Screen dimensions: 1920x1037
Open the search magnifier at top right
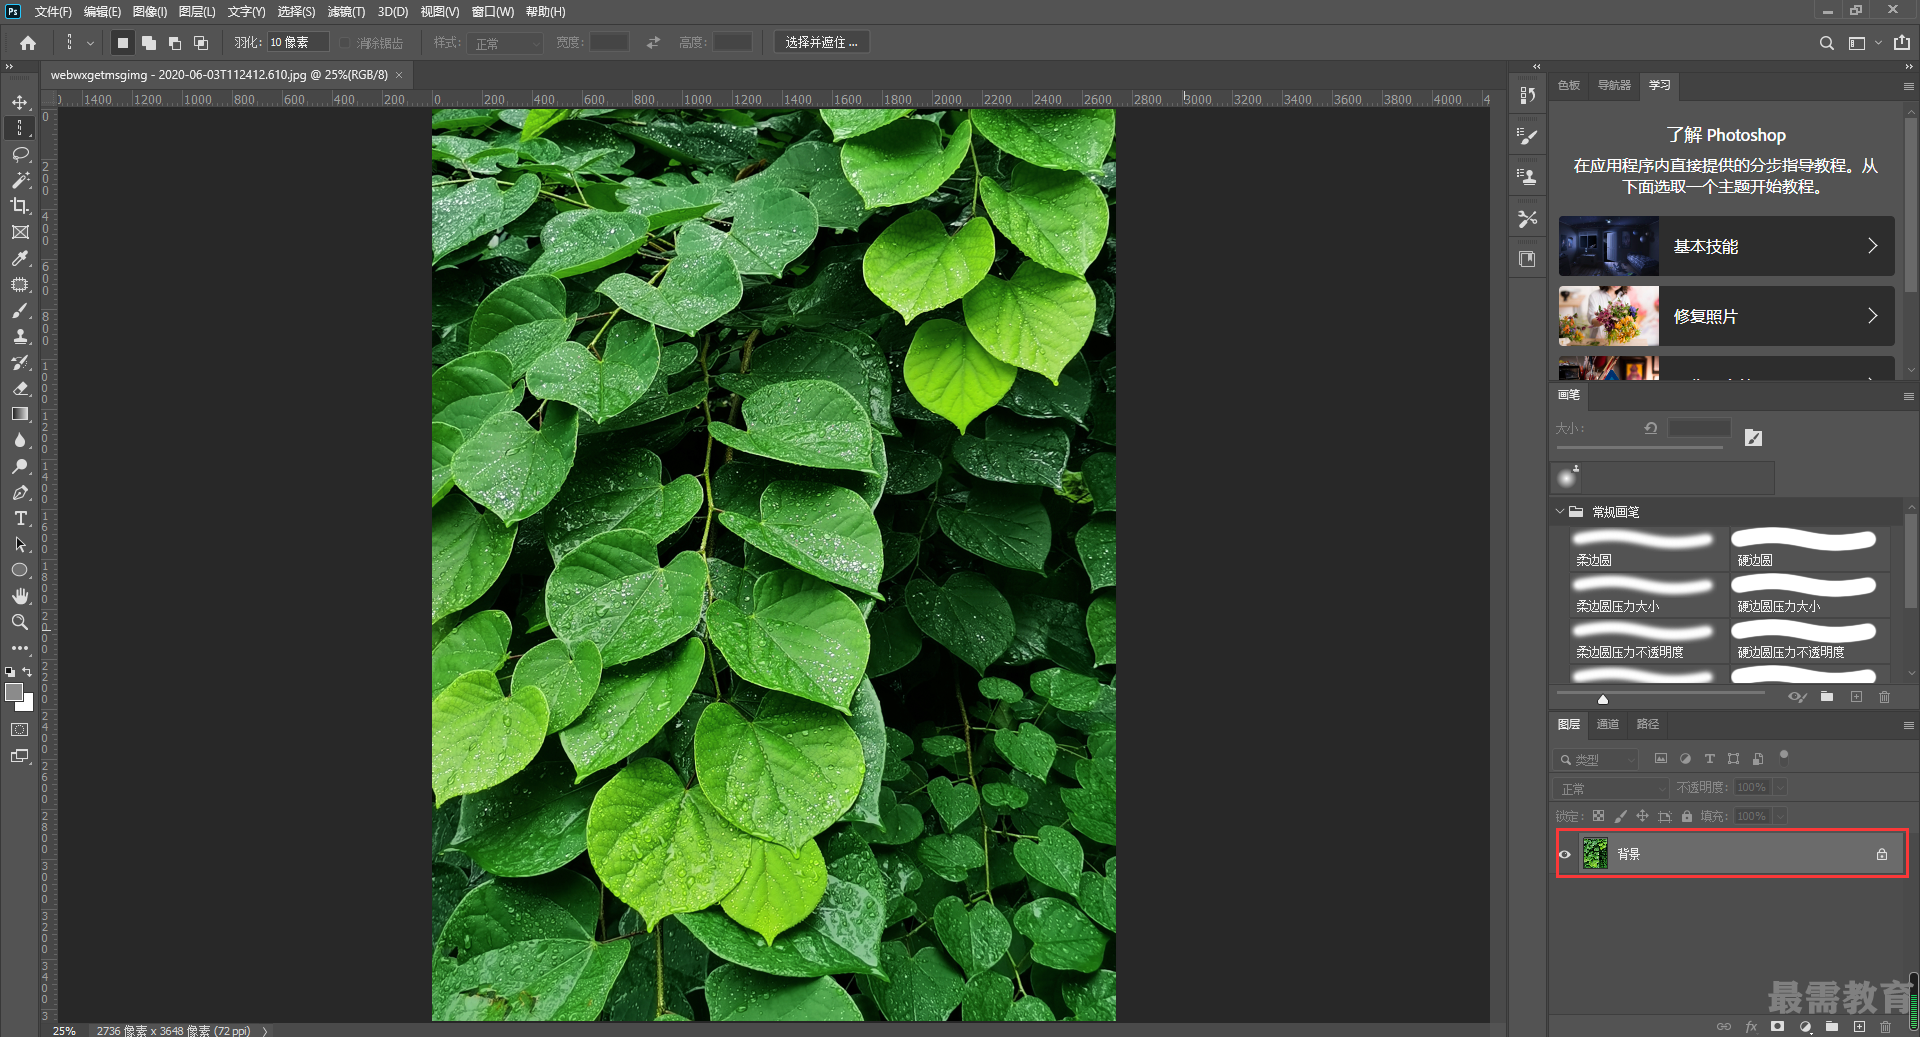1826,43
